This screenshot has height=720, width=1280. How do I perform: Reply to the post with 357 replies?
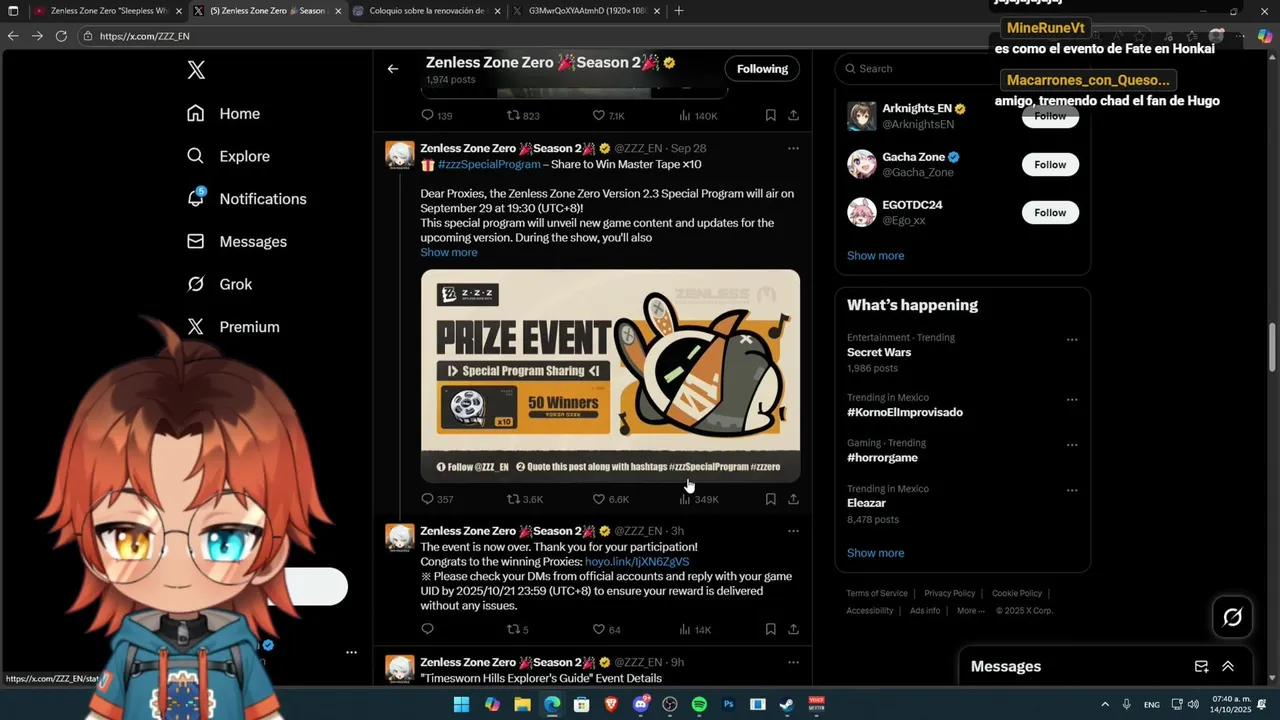(x=437, y=499)
